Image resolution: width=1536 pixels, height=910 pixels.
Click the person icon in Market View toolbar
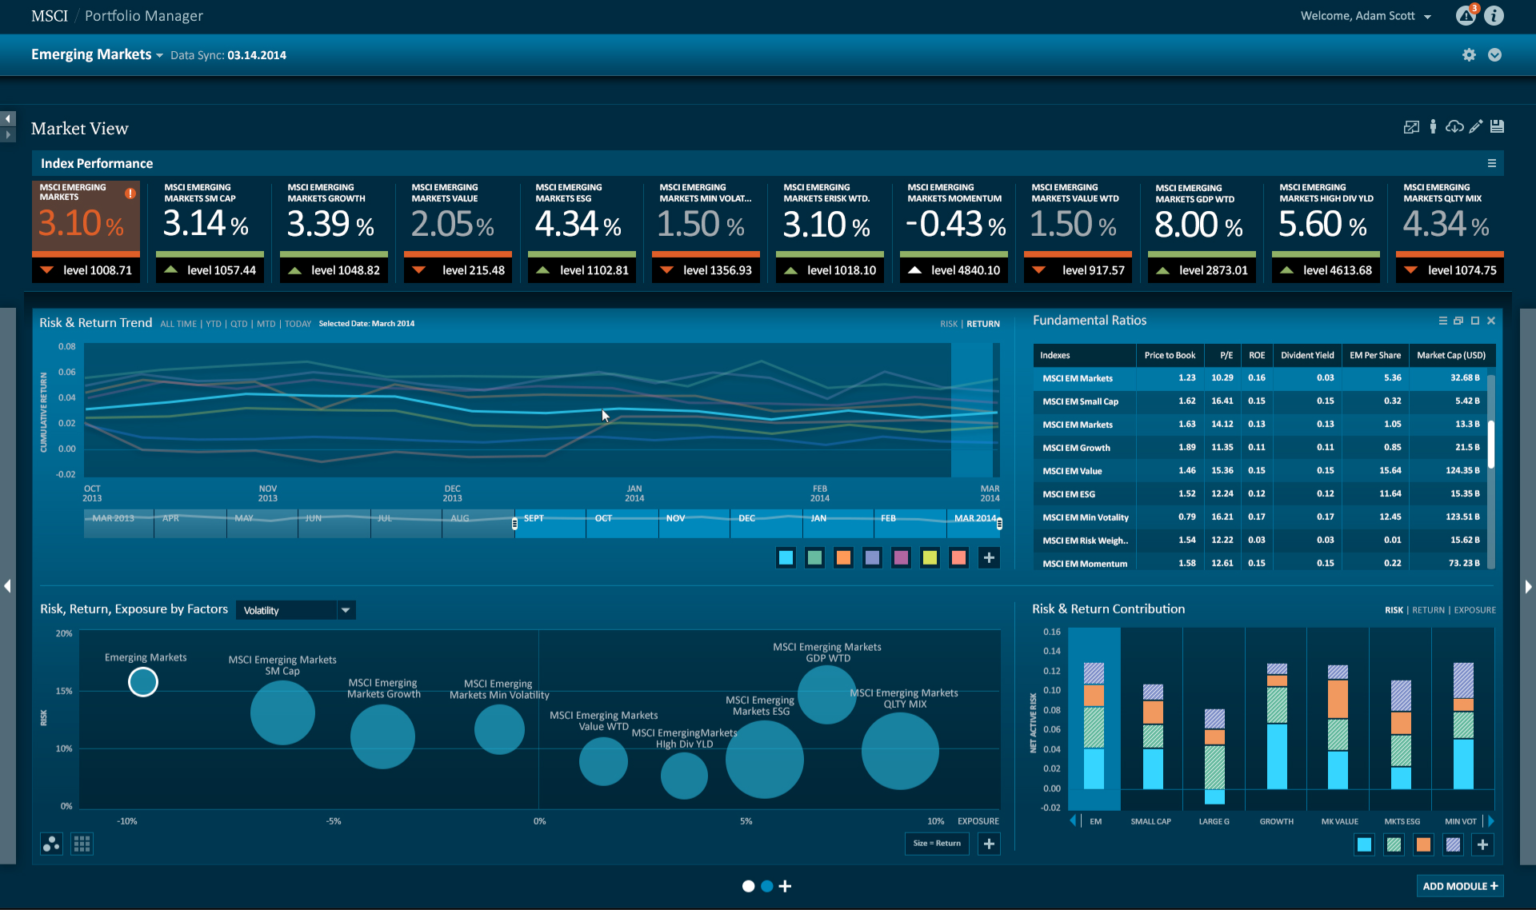click(1433, 126)
